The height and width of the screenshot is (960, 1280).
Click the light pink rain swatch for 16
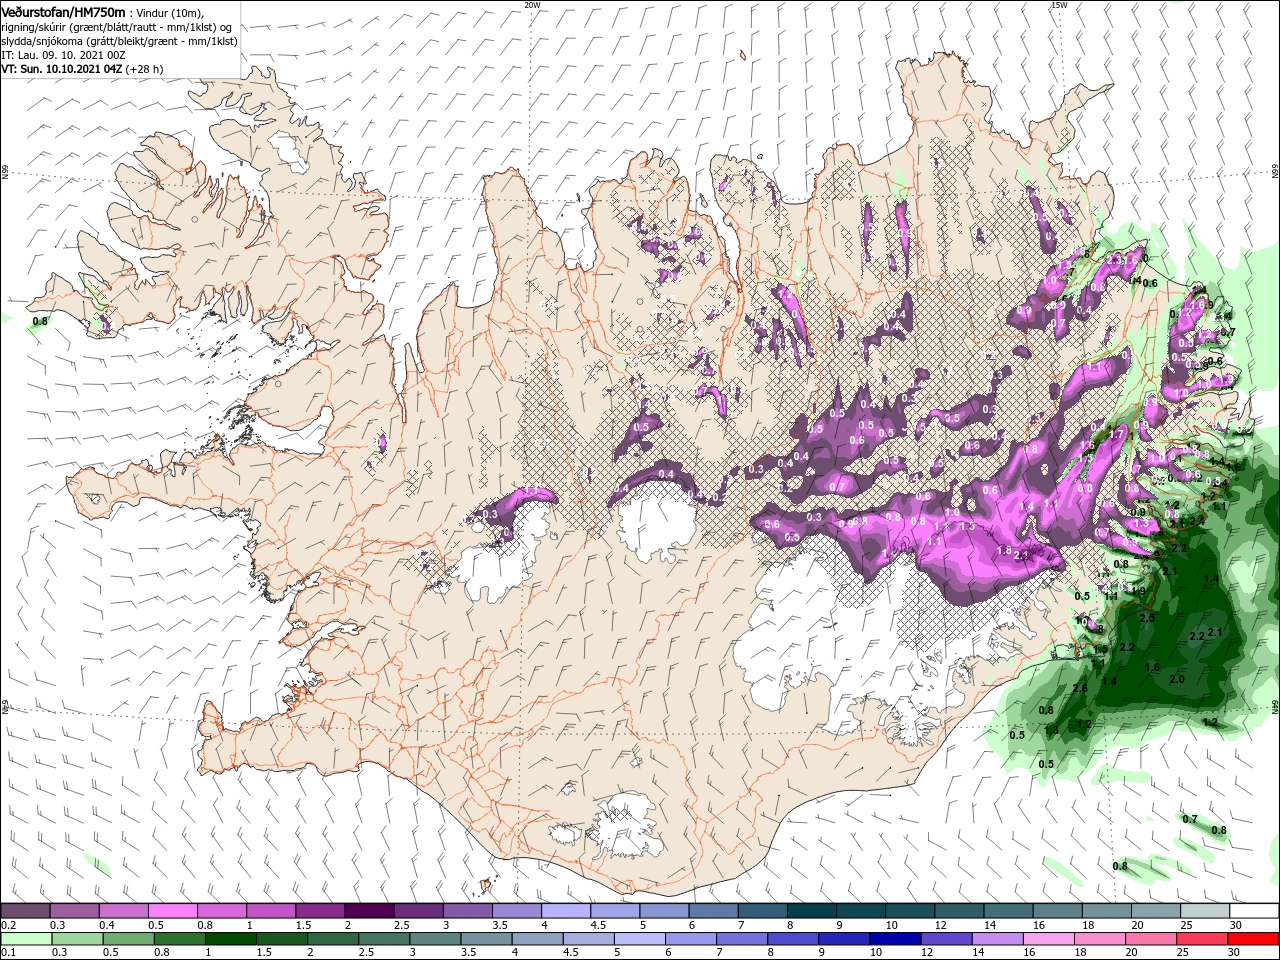pyautogui.click(x=1050, y=939)
